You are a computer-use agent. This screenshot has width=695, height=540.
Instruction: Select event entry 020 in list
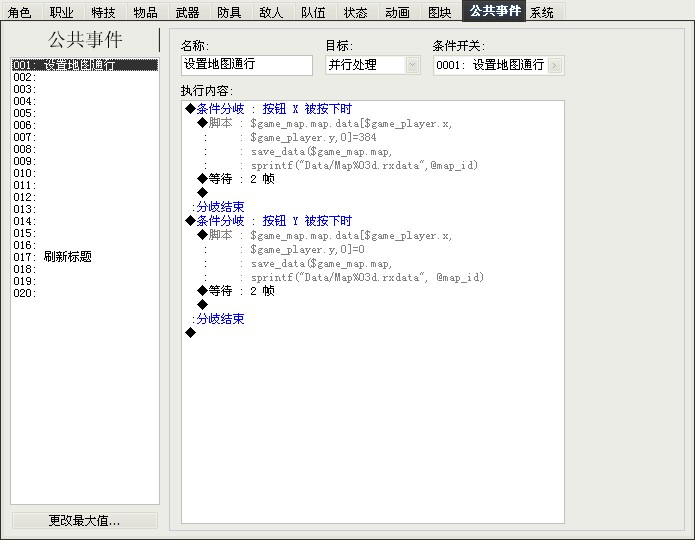coord(85,293)
